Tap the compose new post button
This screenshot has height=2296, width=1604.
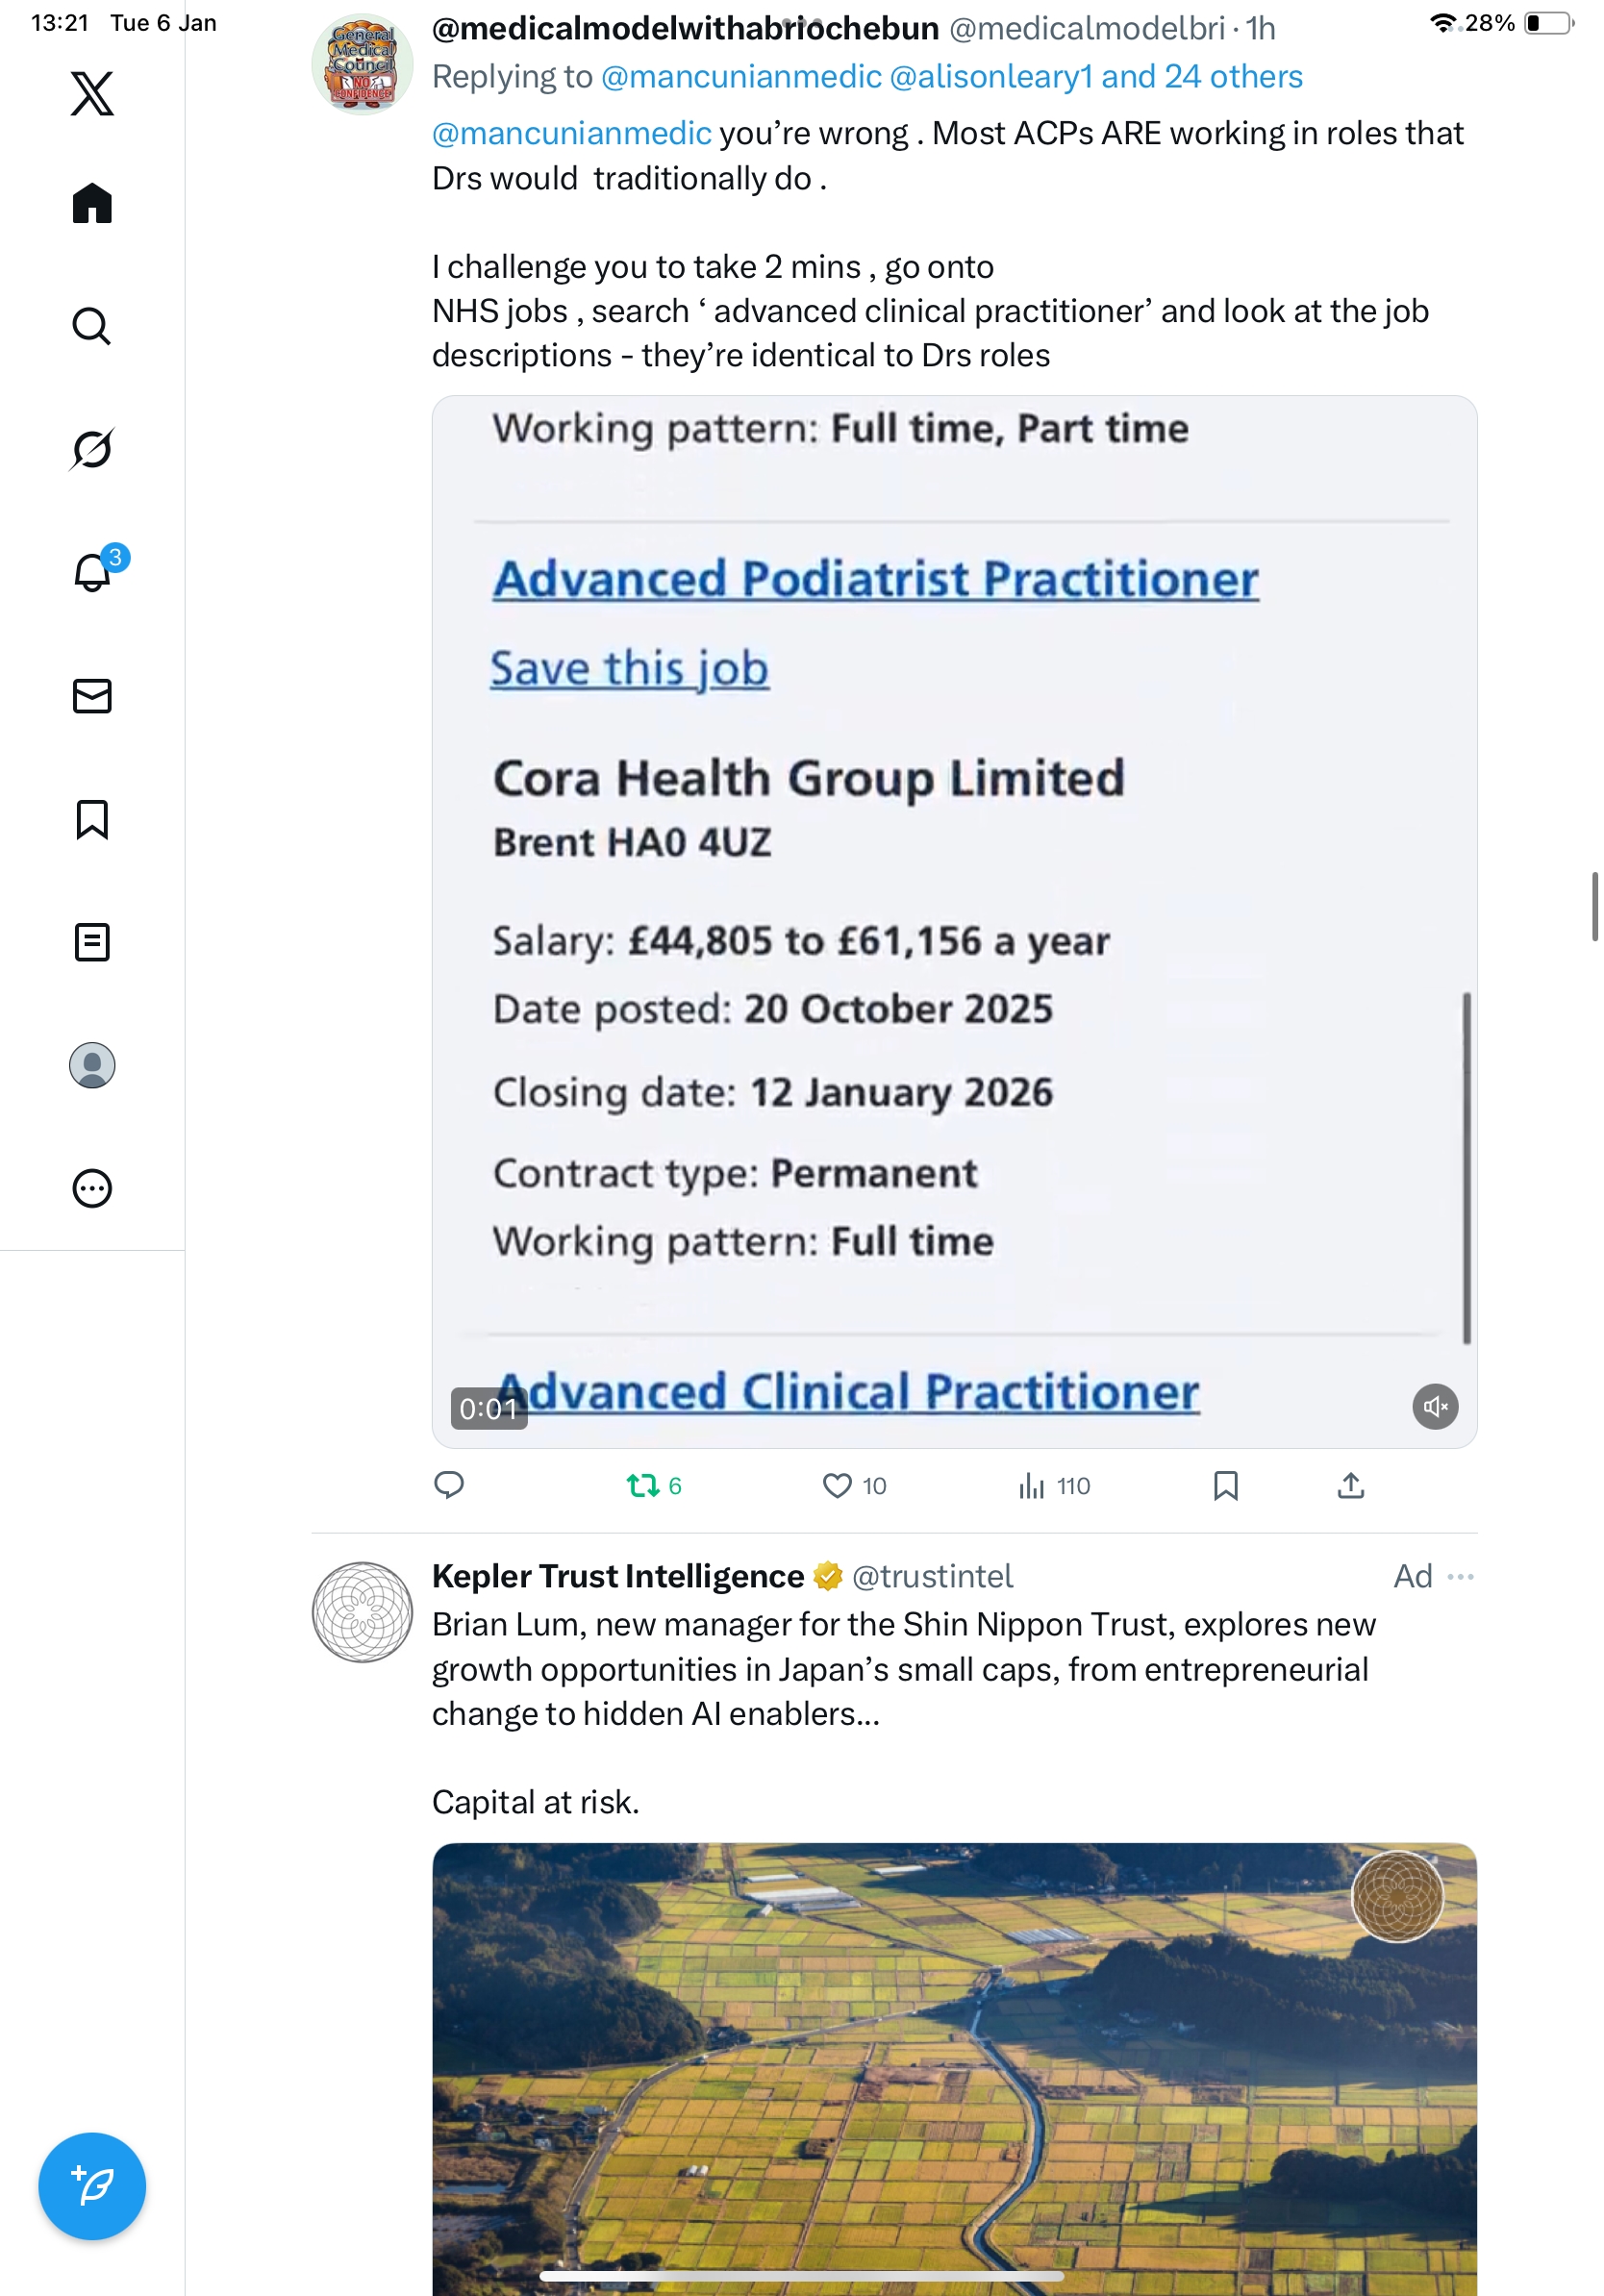point(92,2185)
